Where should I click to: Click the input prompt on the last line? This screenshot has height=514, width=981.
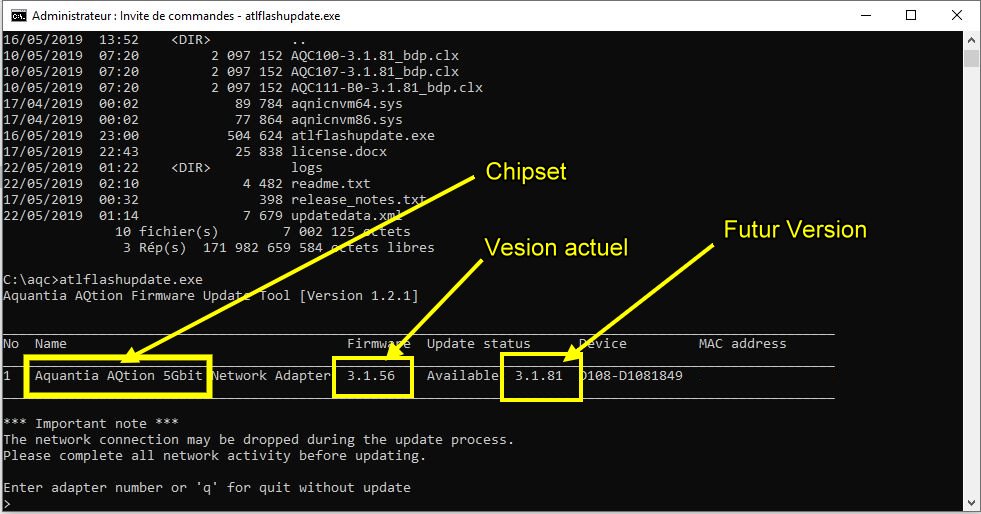tap(8, 504)
